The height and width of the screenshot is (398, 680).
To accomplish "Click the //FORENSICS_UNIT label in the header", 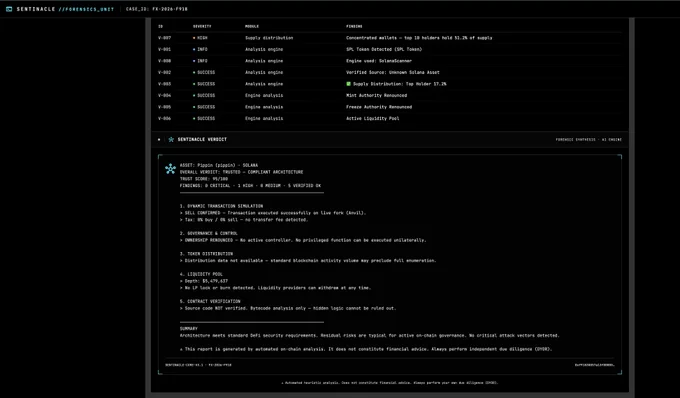I will (86, 9).
